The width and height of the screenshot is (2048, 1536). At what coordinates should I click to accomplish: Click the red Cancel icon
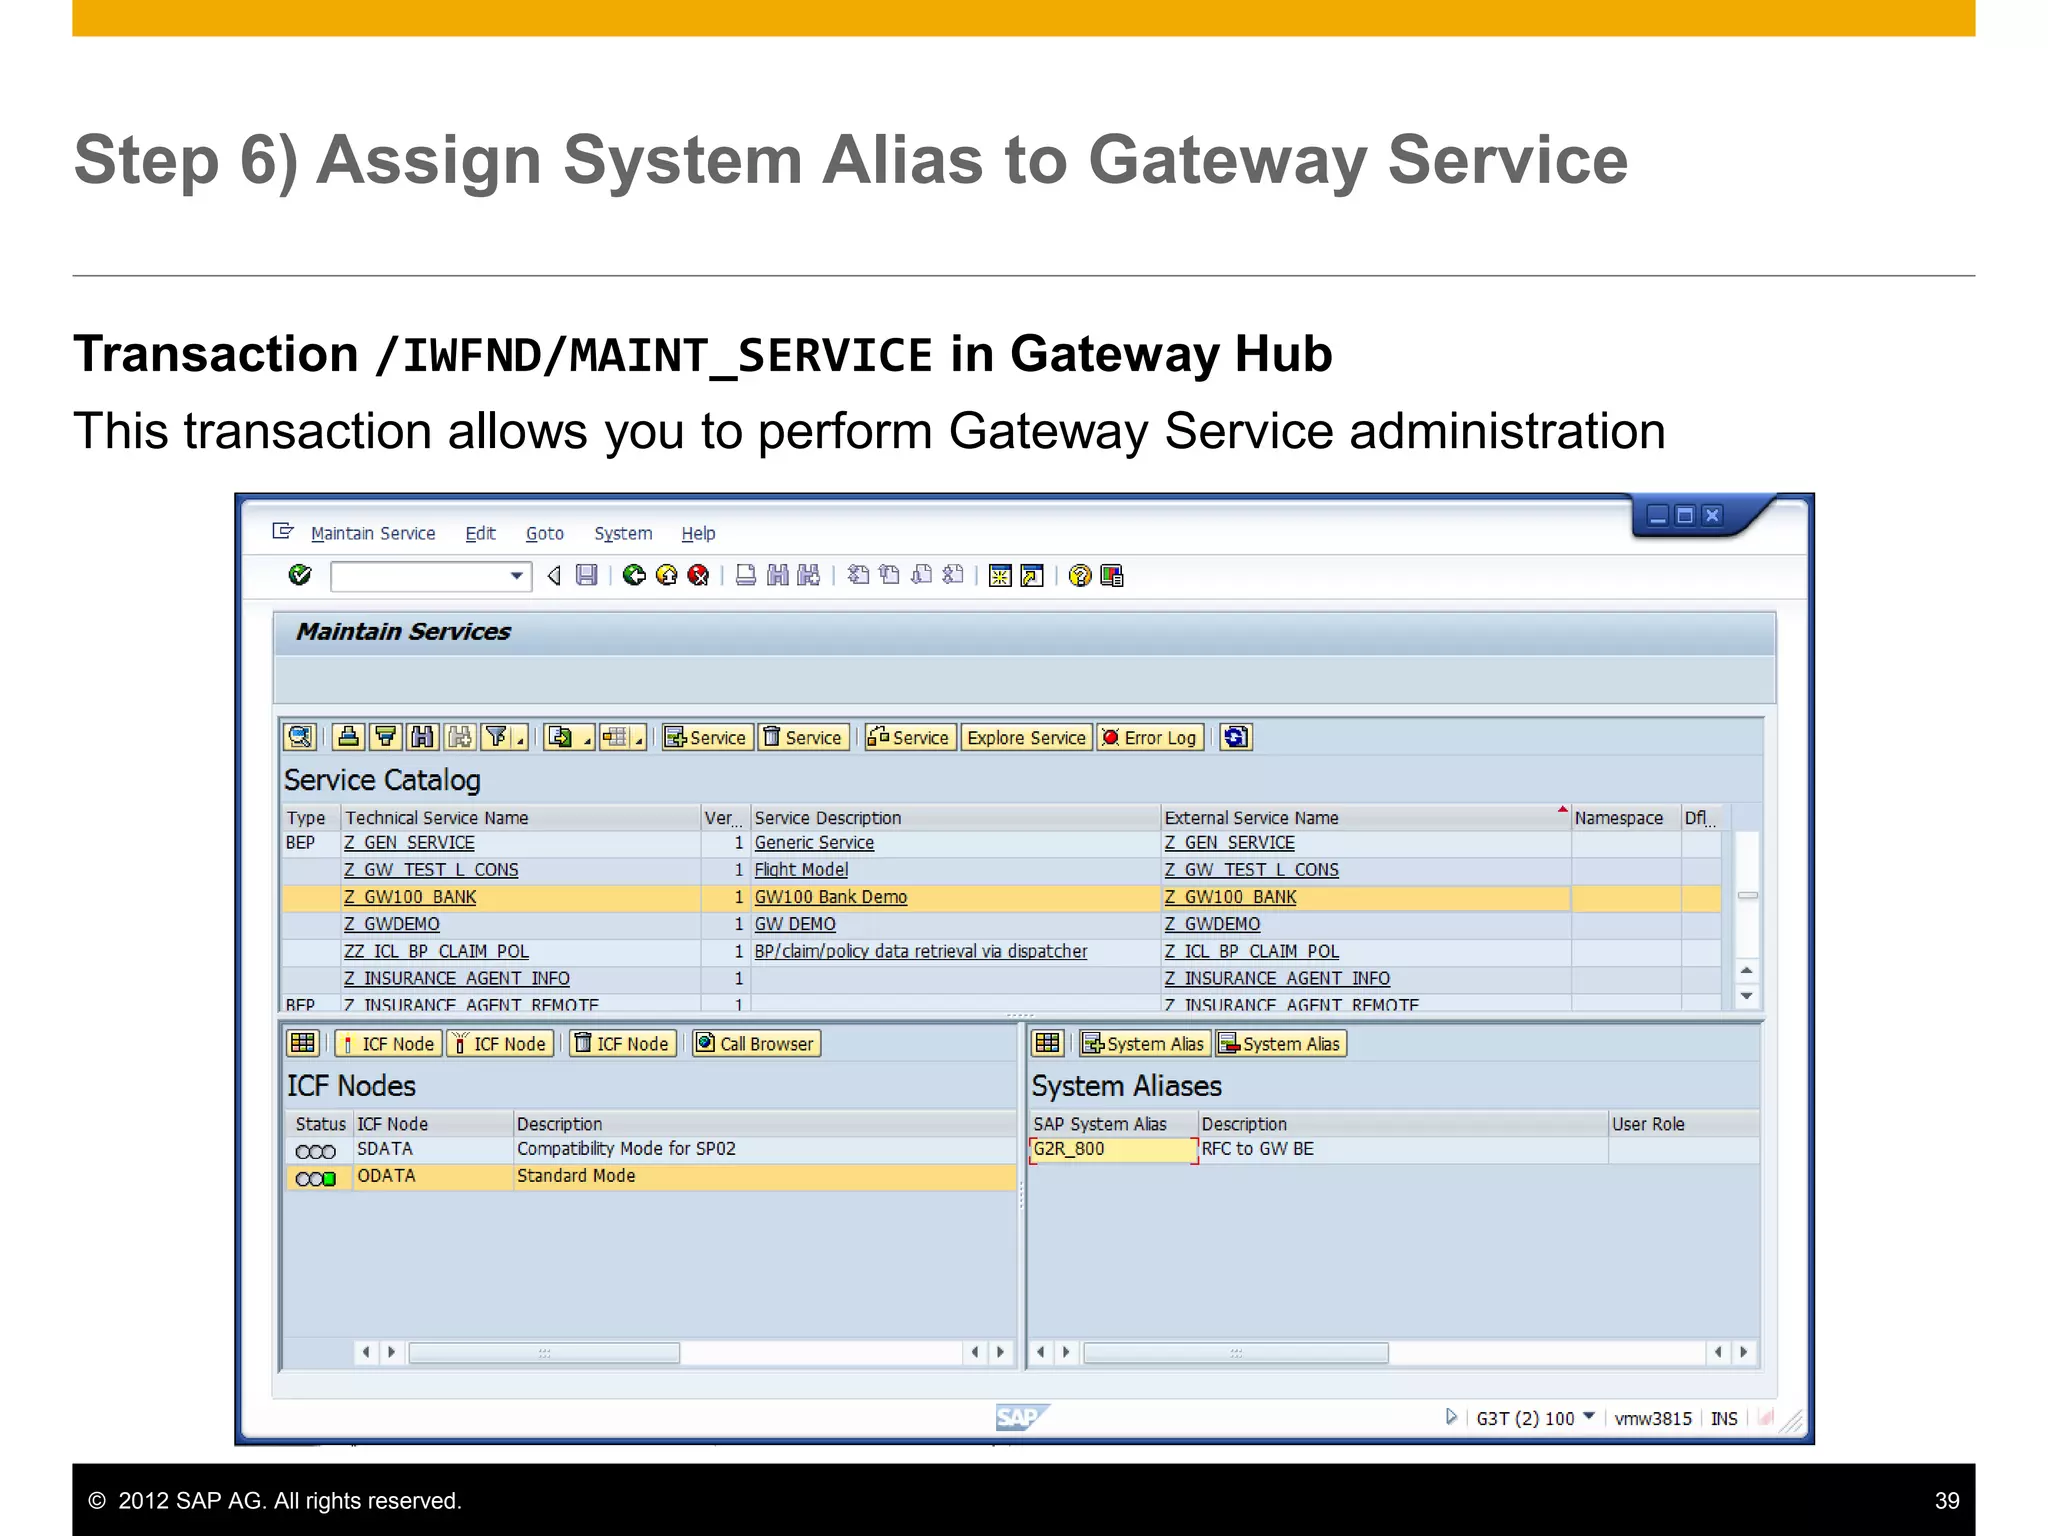(699, 575)
